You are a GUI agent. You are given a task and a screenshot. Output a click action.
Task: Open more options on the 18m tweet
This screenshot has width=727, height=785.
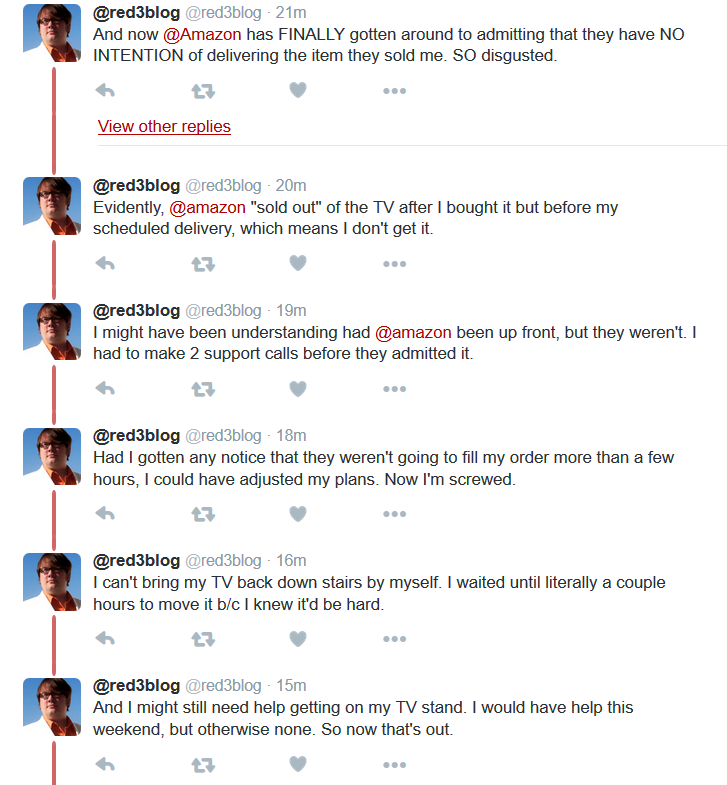[395, 514]
